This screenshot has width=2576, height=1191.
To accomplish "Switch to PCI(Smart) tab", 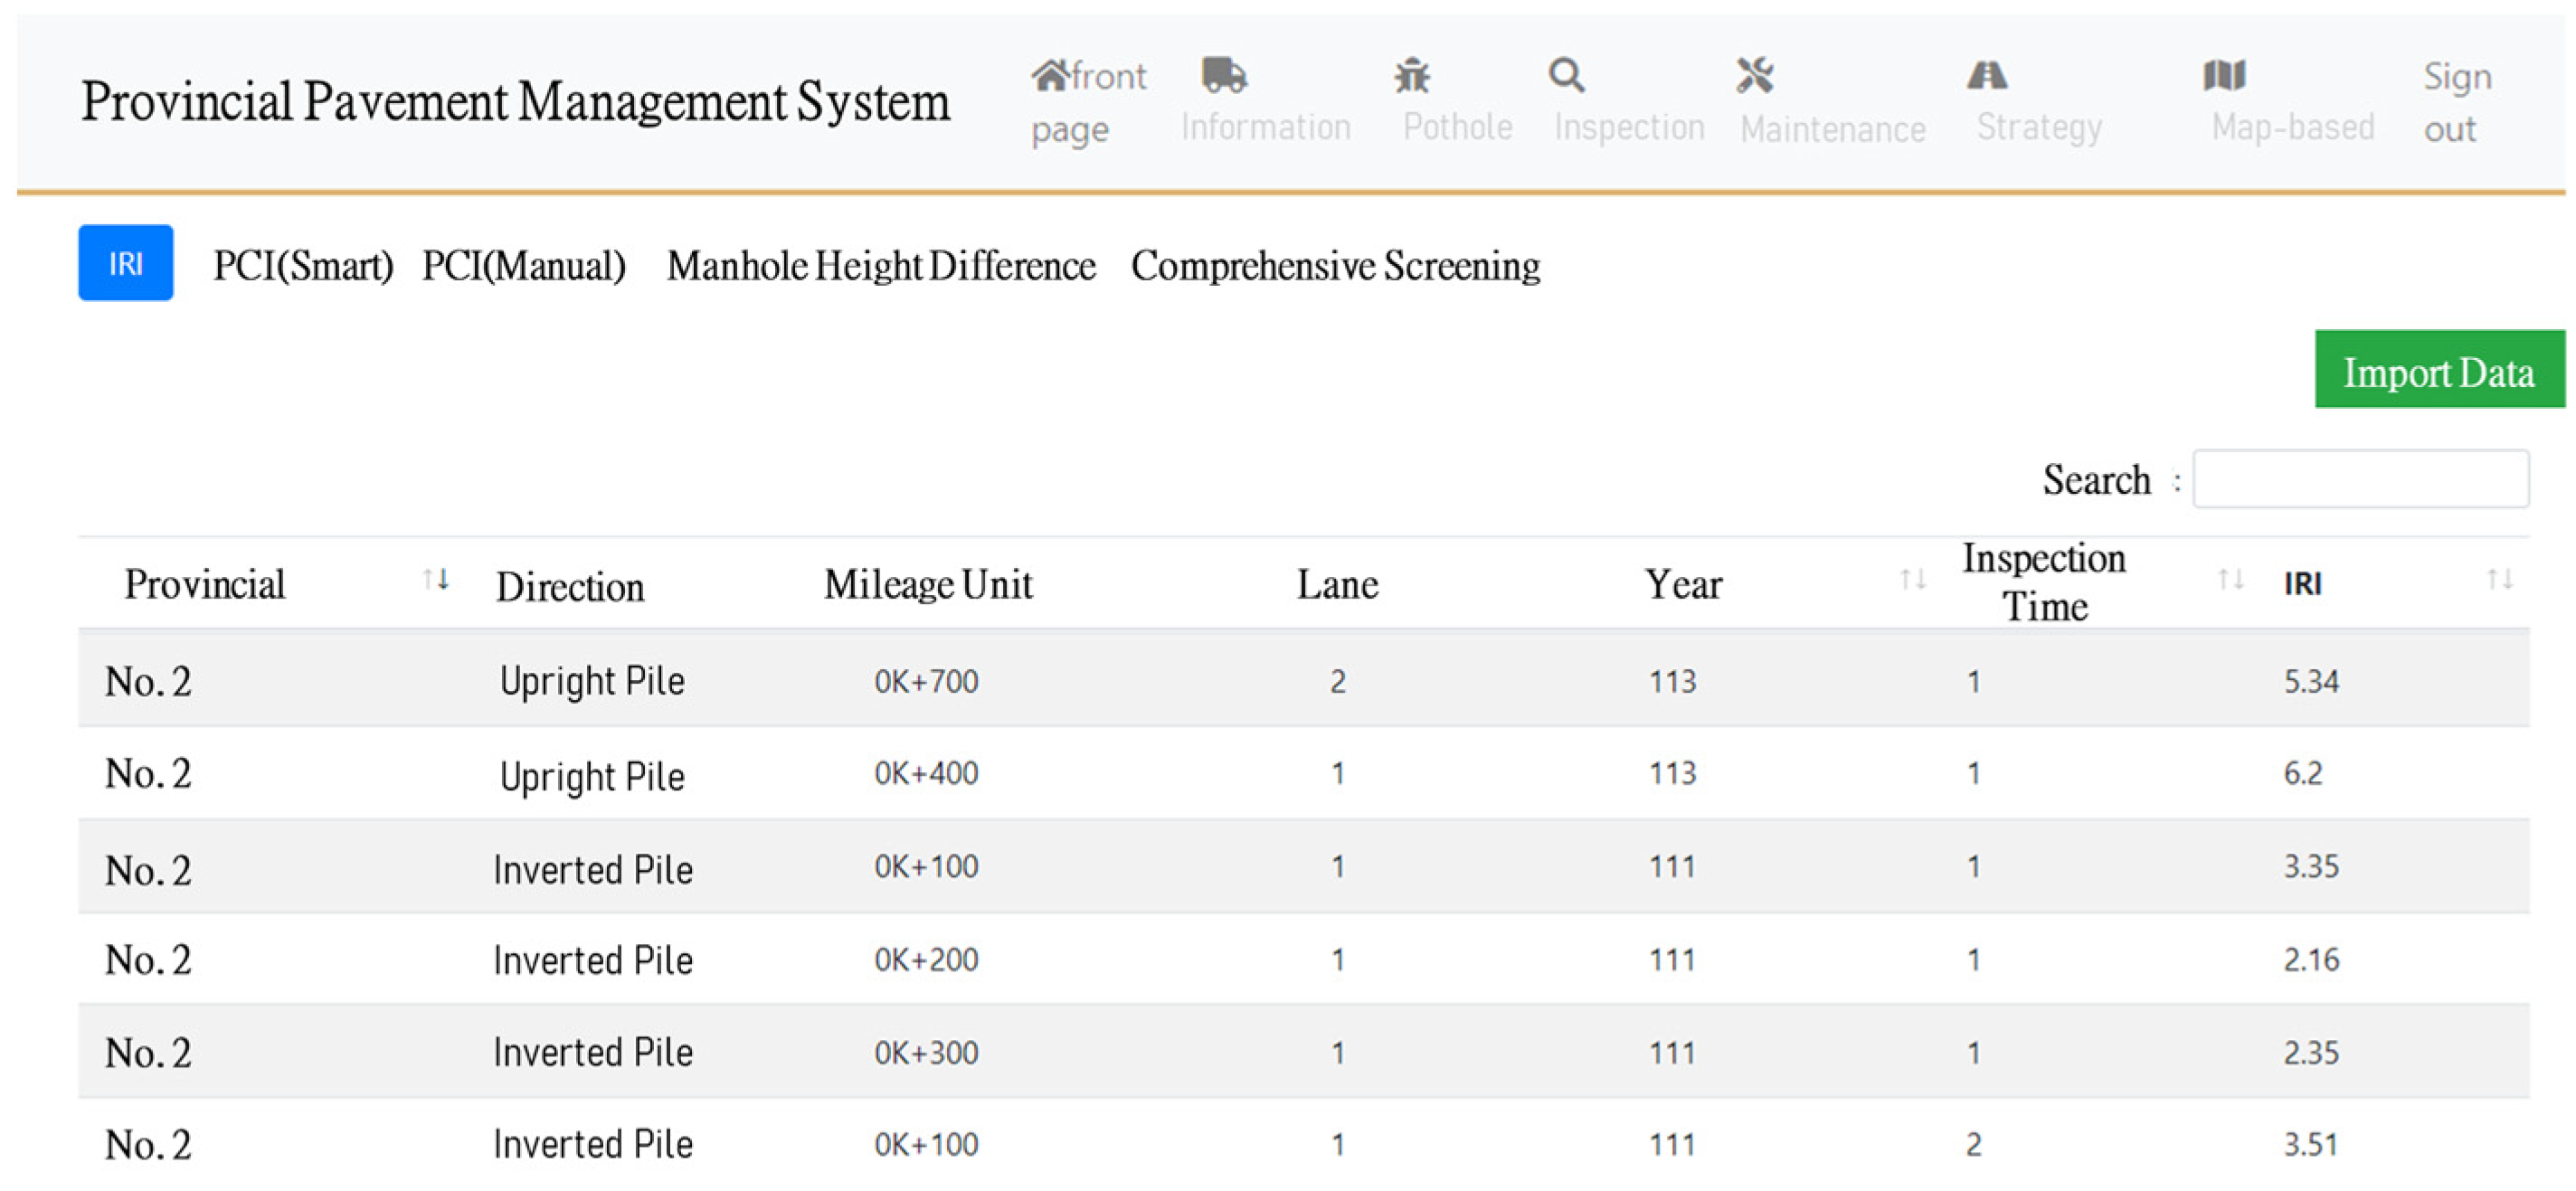I will click(x=303, y=266).
